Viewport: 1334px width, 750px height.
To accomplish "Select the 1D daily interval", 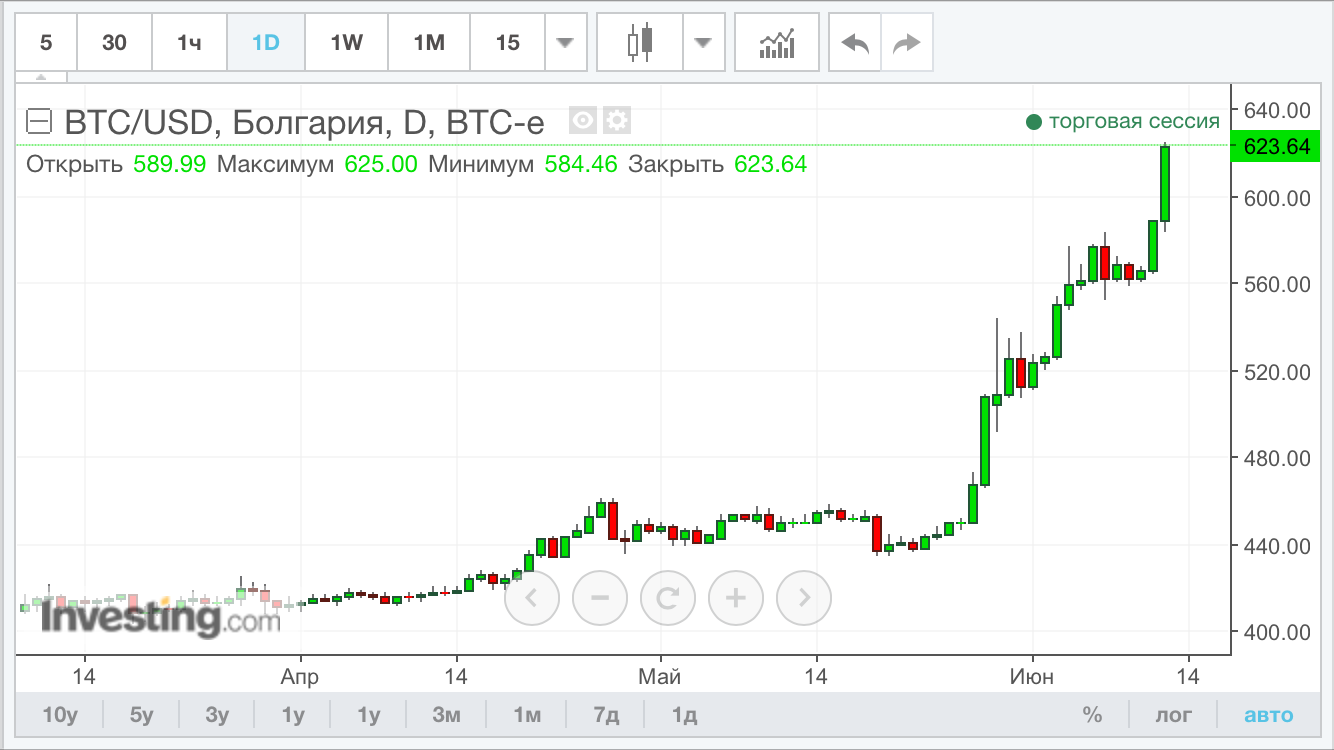I will pyautogui.click(x=266, y=42).
